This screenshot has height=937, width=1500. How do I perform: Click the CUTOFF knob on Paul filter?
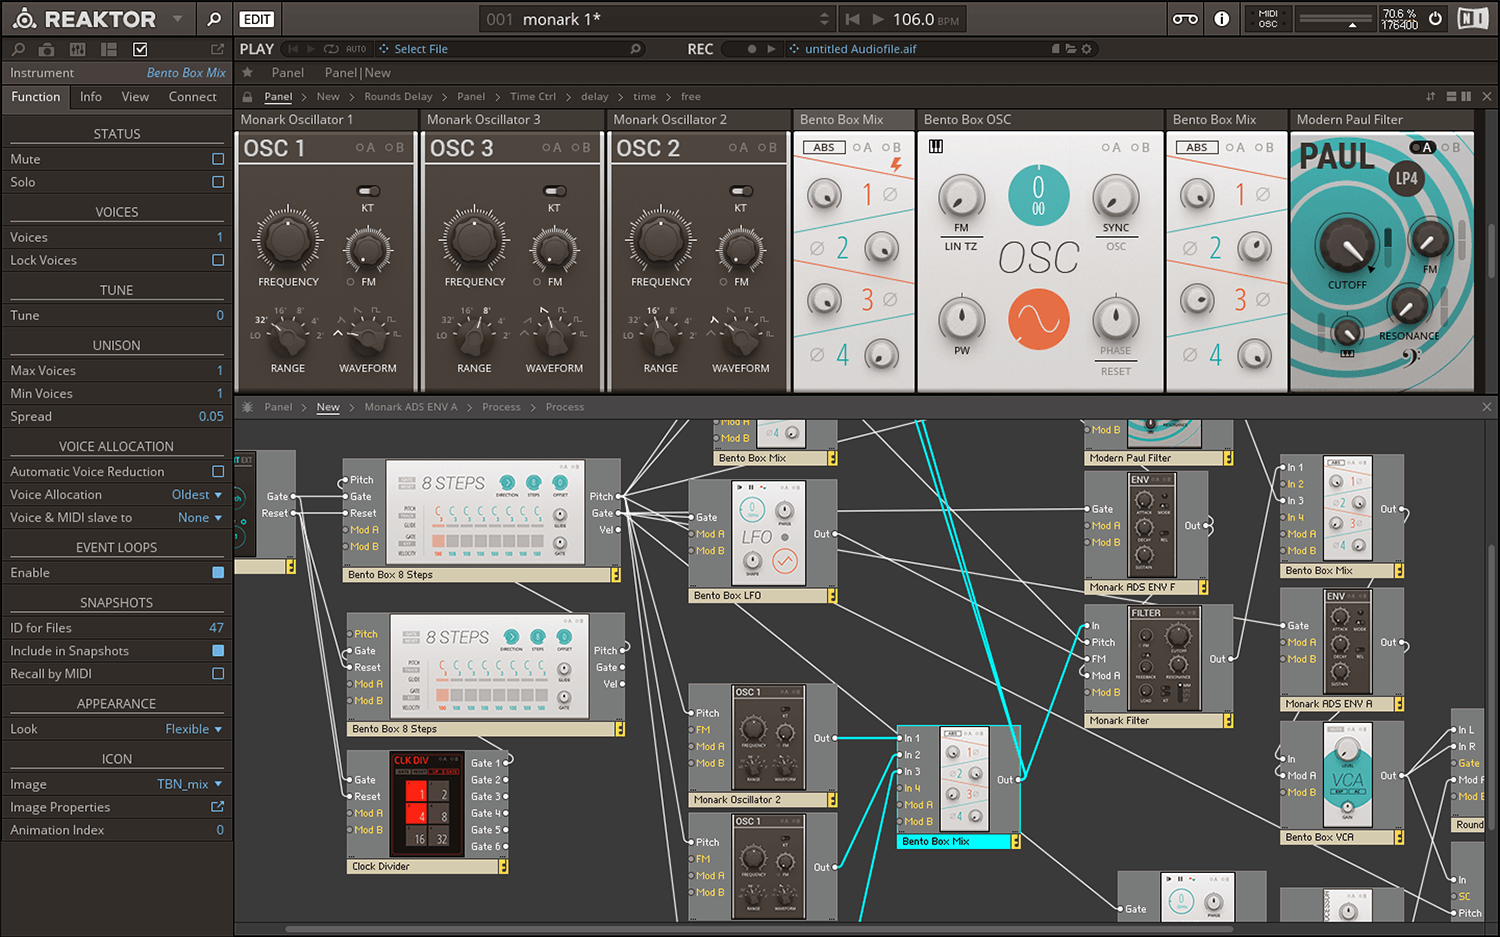pyautogui.click(x=1346, y=246)
